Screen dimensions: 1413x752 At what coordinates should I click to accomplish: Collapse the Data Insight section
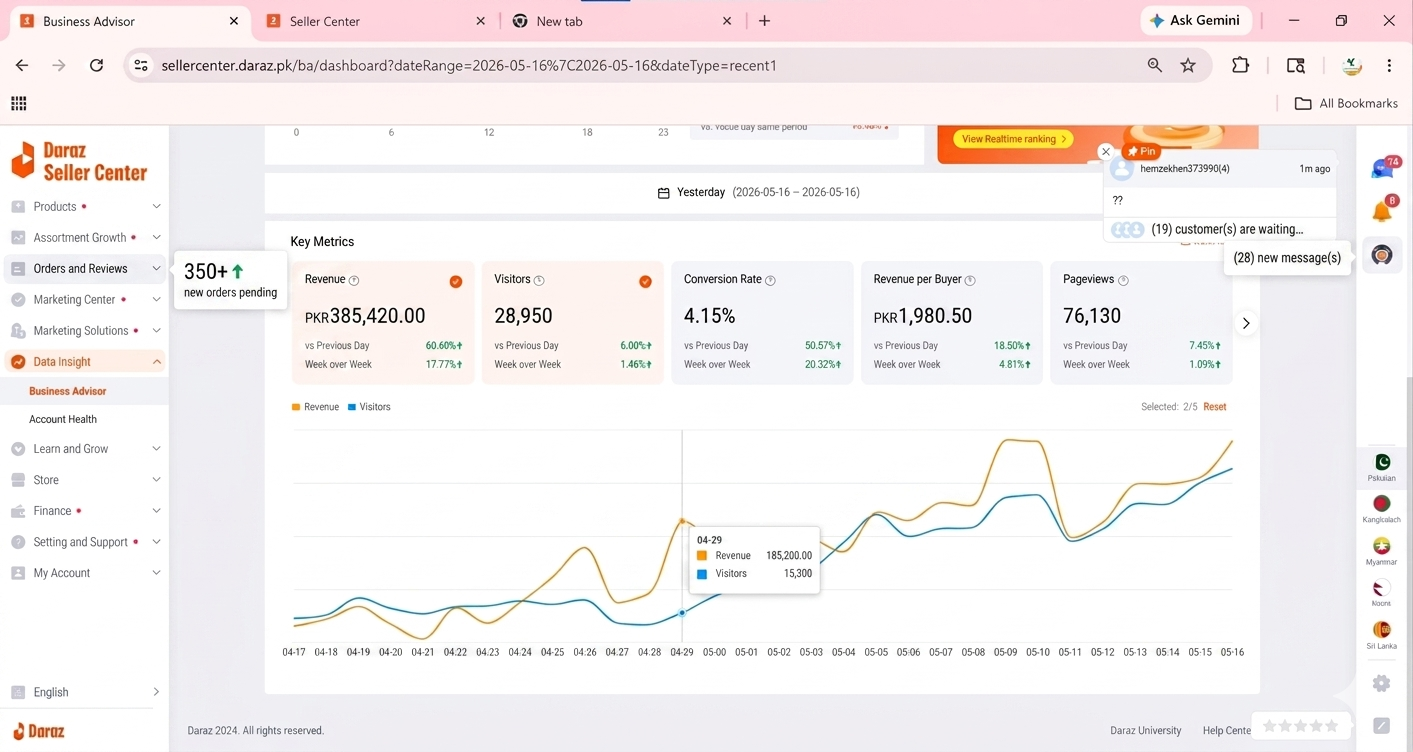[84, 362]
